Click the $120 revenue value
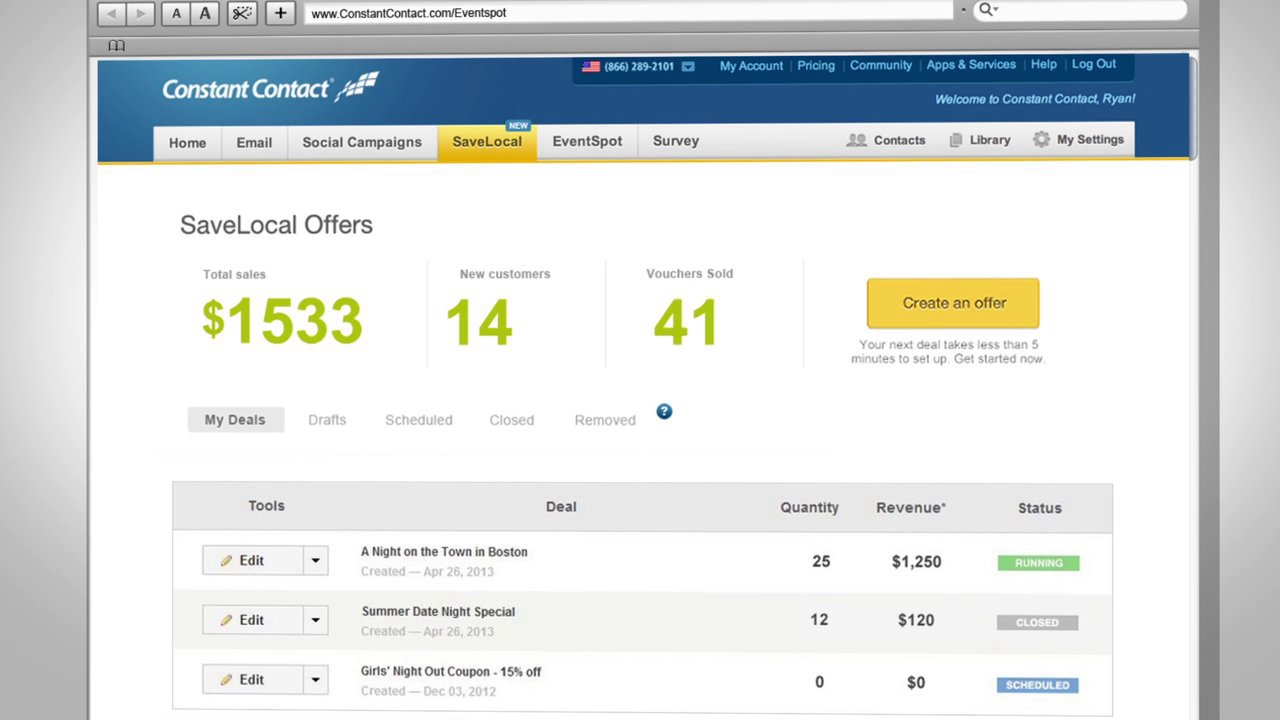 click(x=916, y=620)
